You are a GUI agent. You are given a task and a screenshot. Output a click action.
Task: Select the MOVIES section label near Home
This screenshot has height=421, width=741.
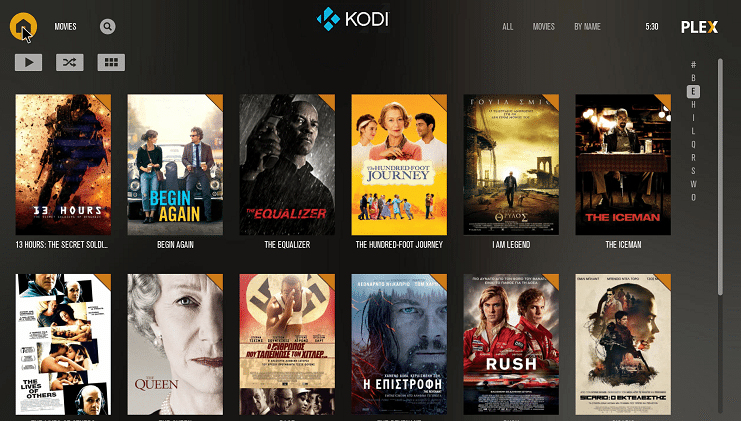(x=65, y=27)
